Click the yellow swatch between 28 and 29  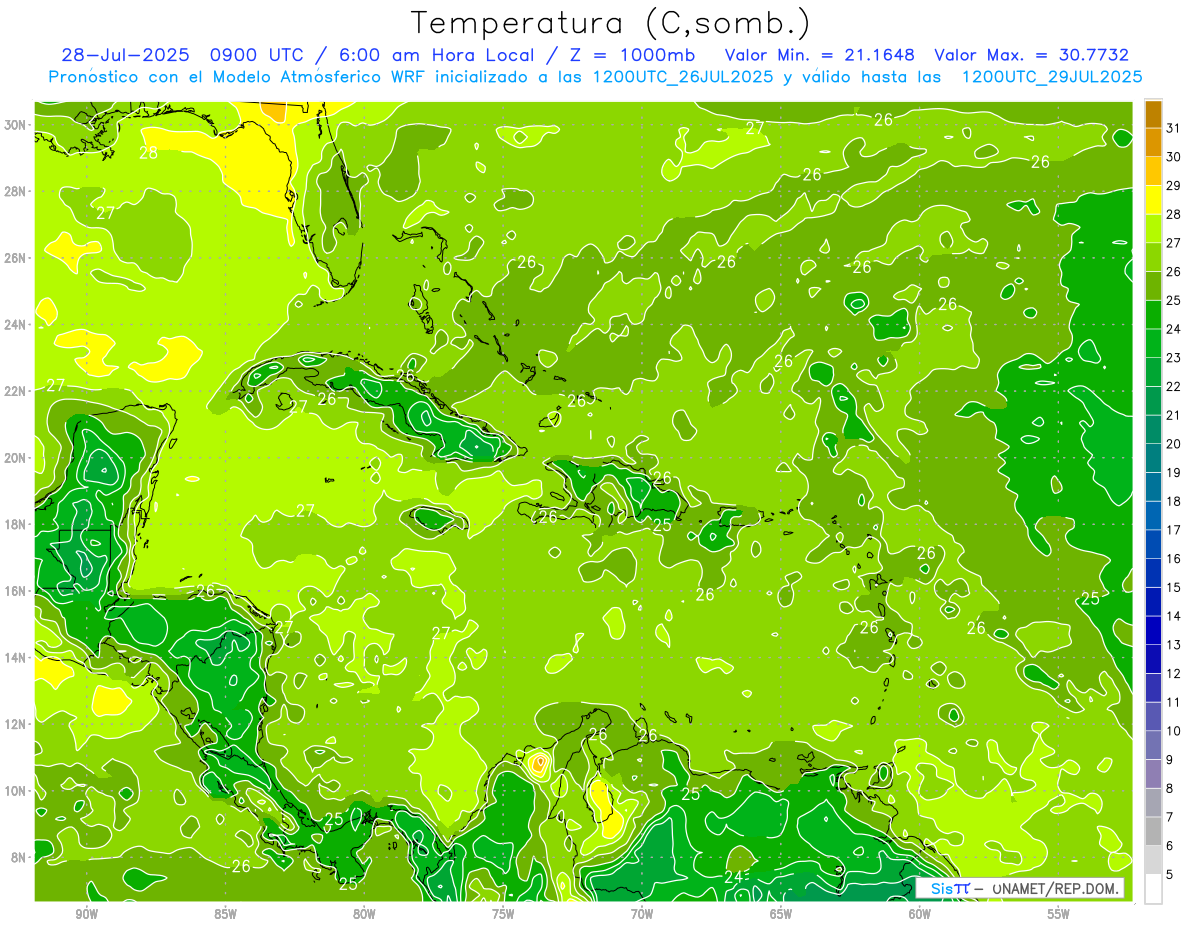pyautogui.click(x=1153, y=200)
